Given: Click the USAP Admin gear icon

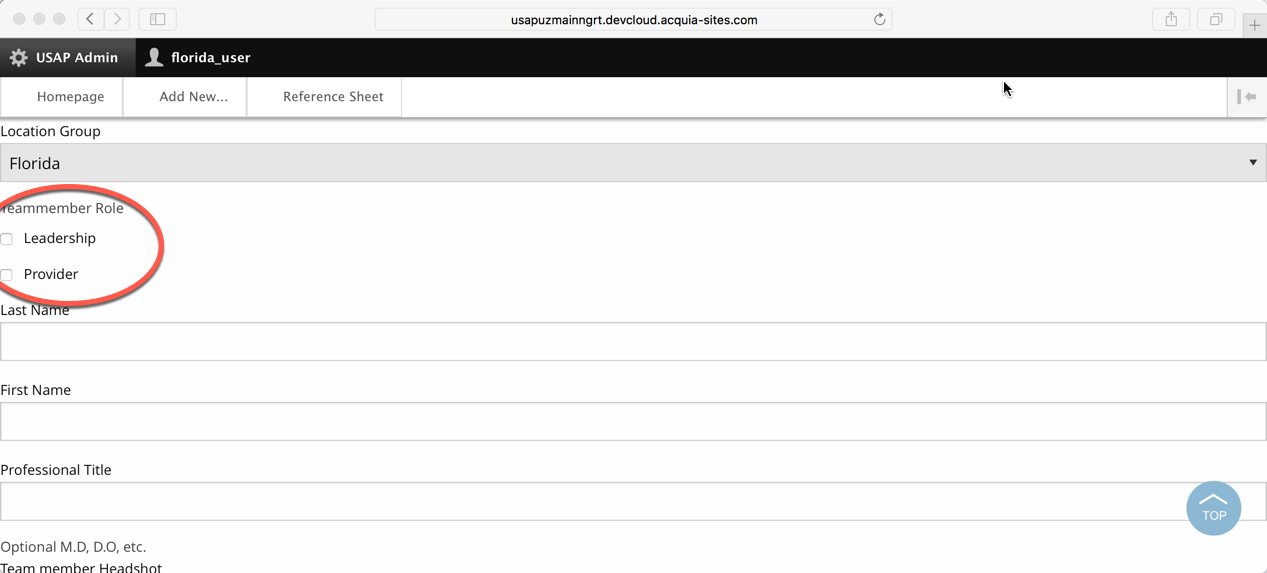Looking at the screenshot, I should pyautogui.click(x=18, y=58).
